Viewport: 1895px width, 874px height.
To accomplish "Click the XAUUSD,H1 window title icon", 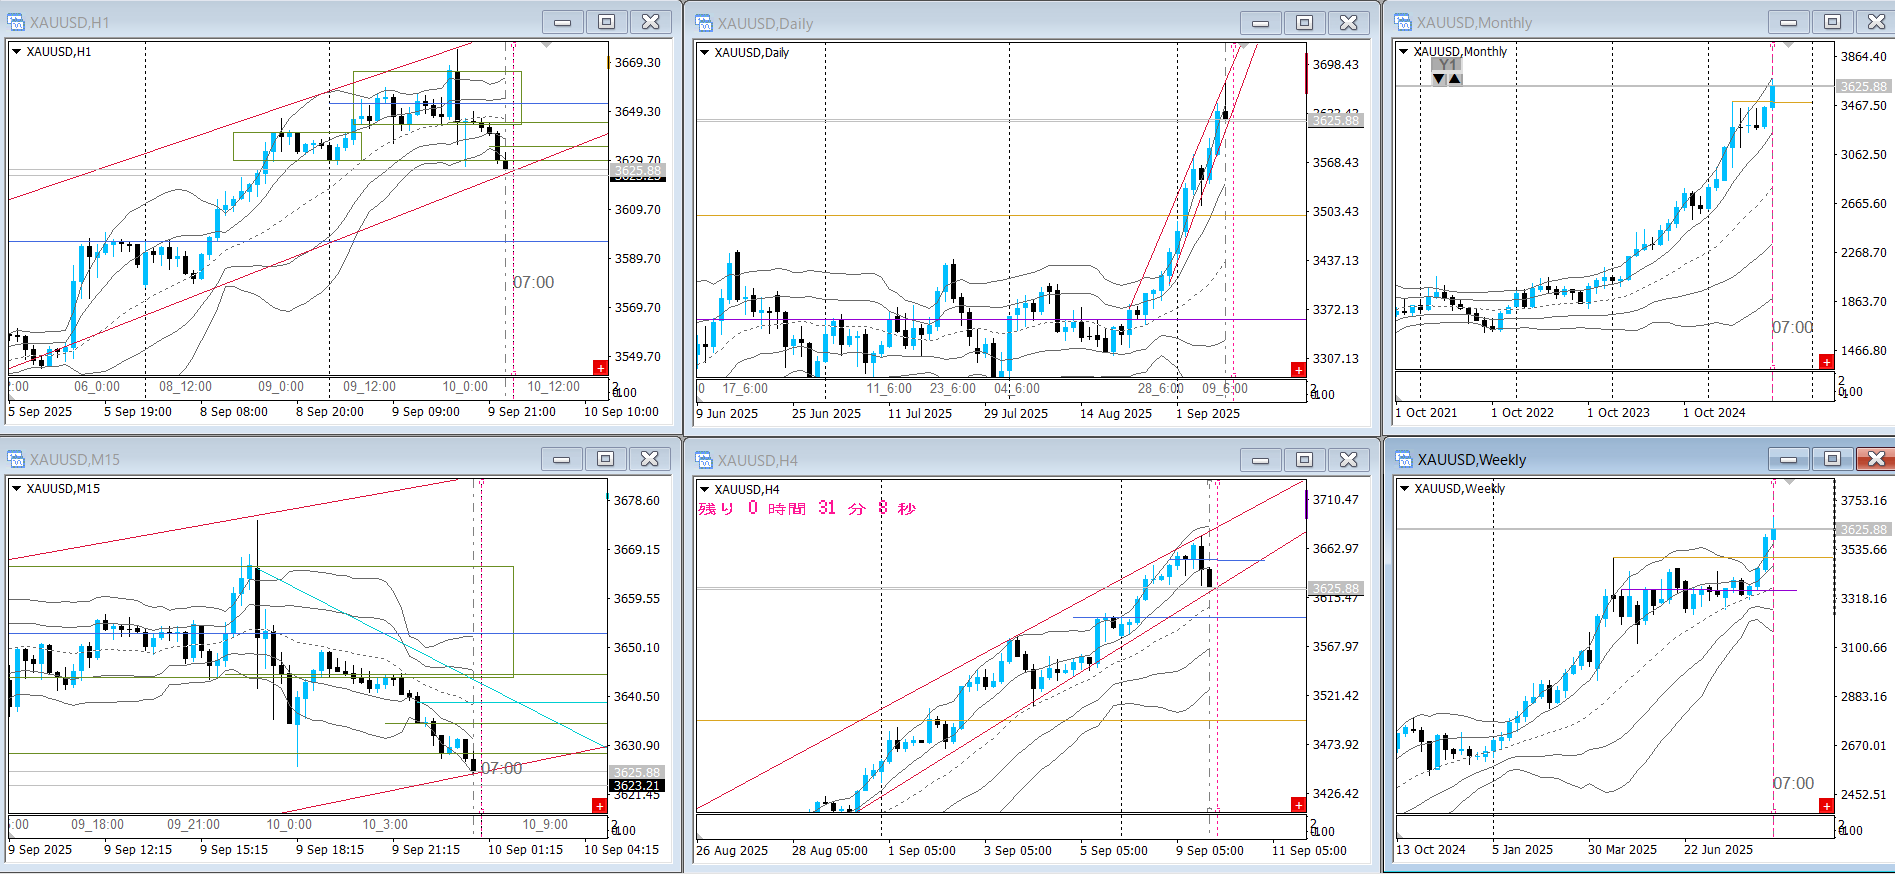I will (x=16, y=22).
